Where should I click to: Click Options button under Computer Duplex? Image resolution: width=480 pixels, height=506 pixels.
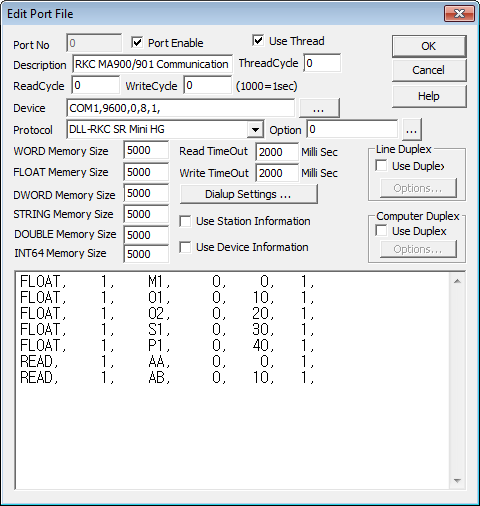coord(418,249)
